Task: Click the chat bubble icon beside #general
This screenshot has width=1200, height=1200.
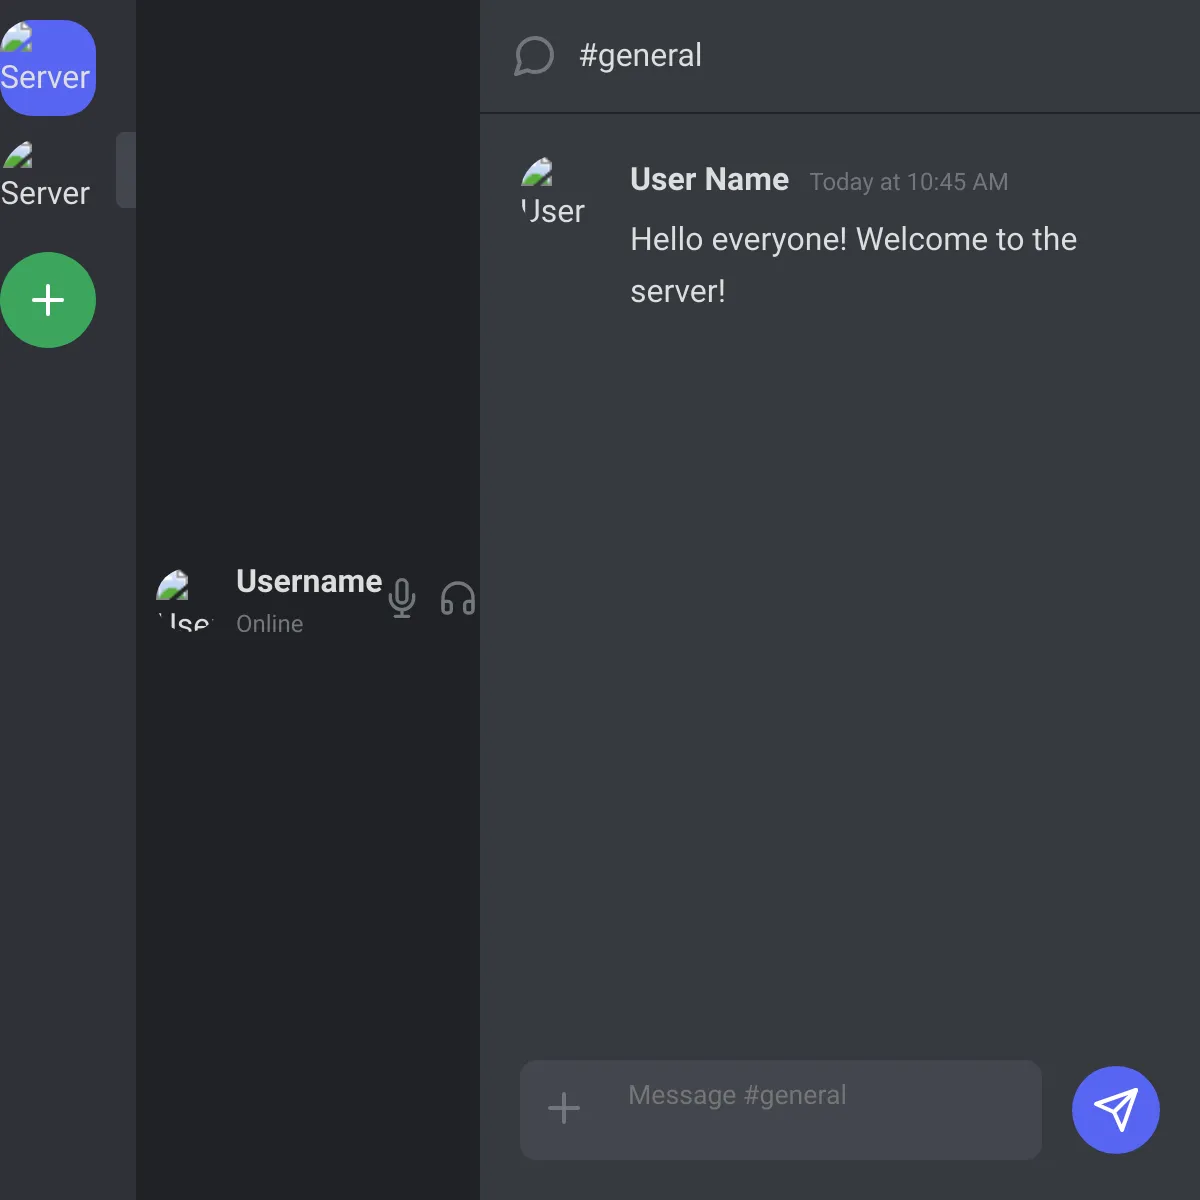Action: [534, 56]
